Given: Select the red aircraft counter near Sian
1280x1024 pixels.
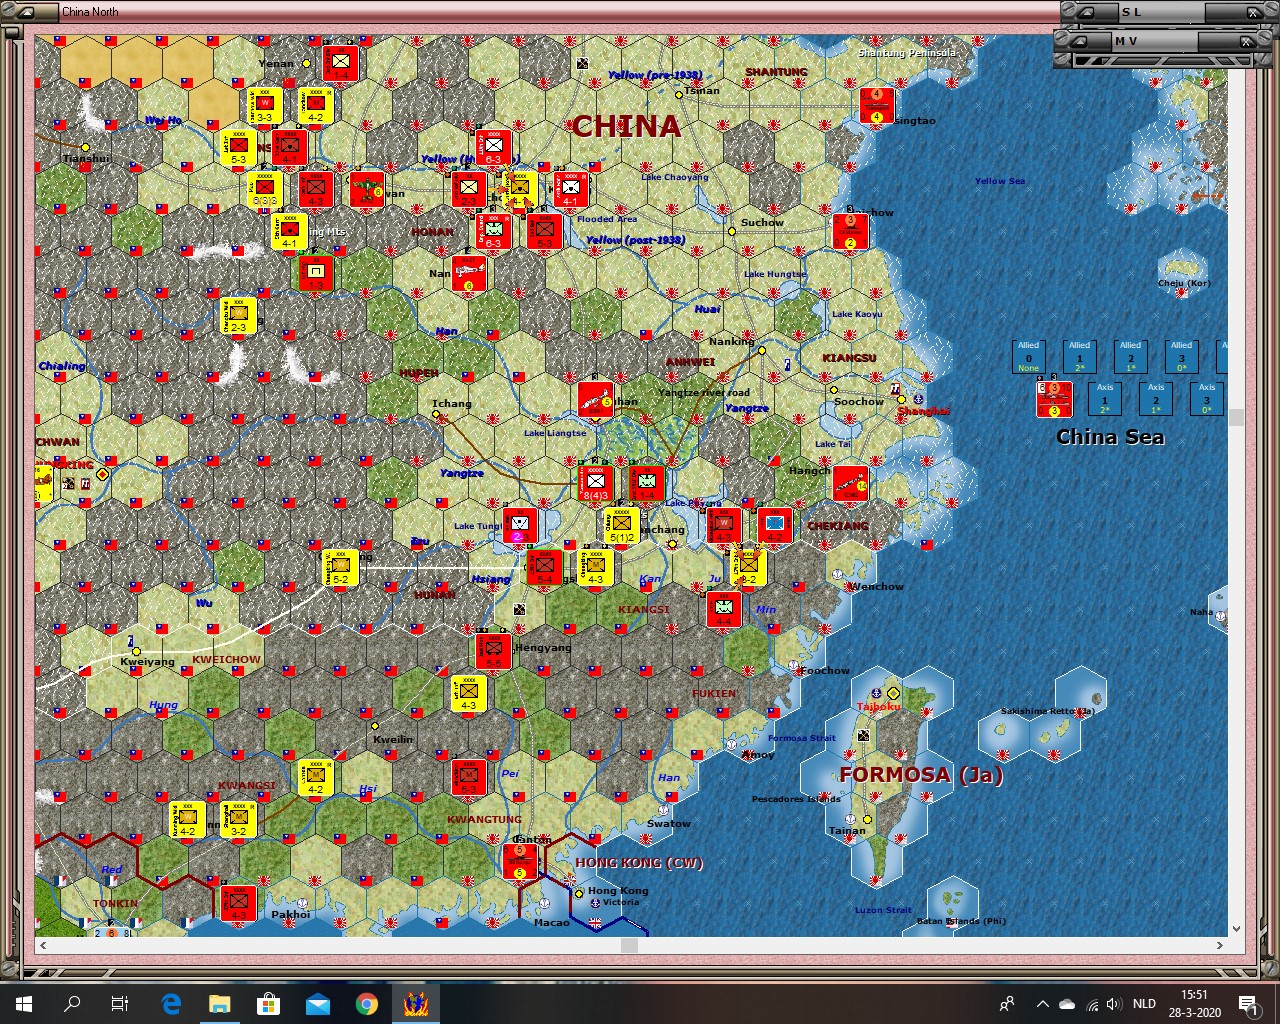Looking at the screenshot, I should pos(366,189).
